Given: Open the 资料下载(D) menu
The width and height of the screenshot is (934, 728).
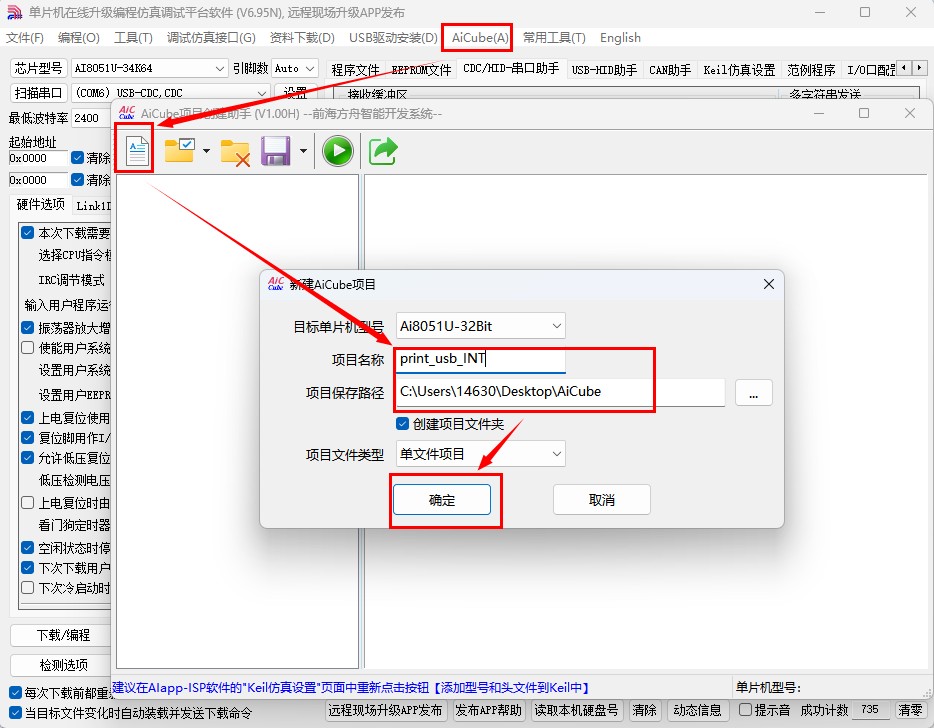Looking at the screenshot, I should [302, 38].
